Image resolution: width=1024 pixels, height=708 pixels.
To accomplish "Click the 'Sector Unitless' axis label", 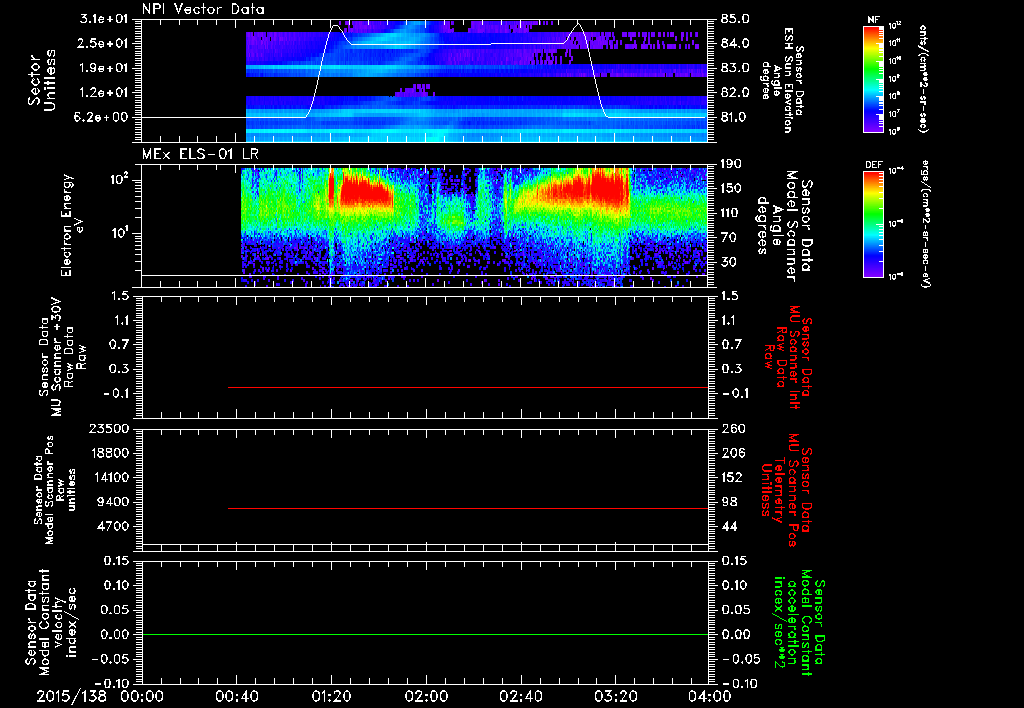I will tap(41, 80).
